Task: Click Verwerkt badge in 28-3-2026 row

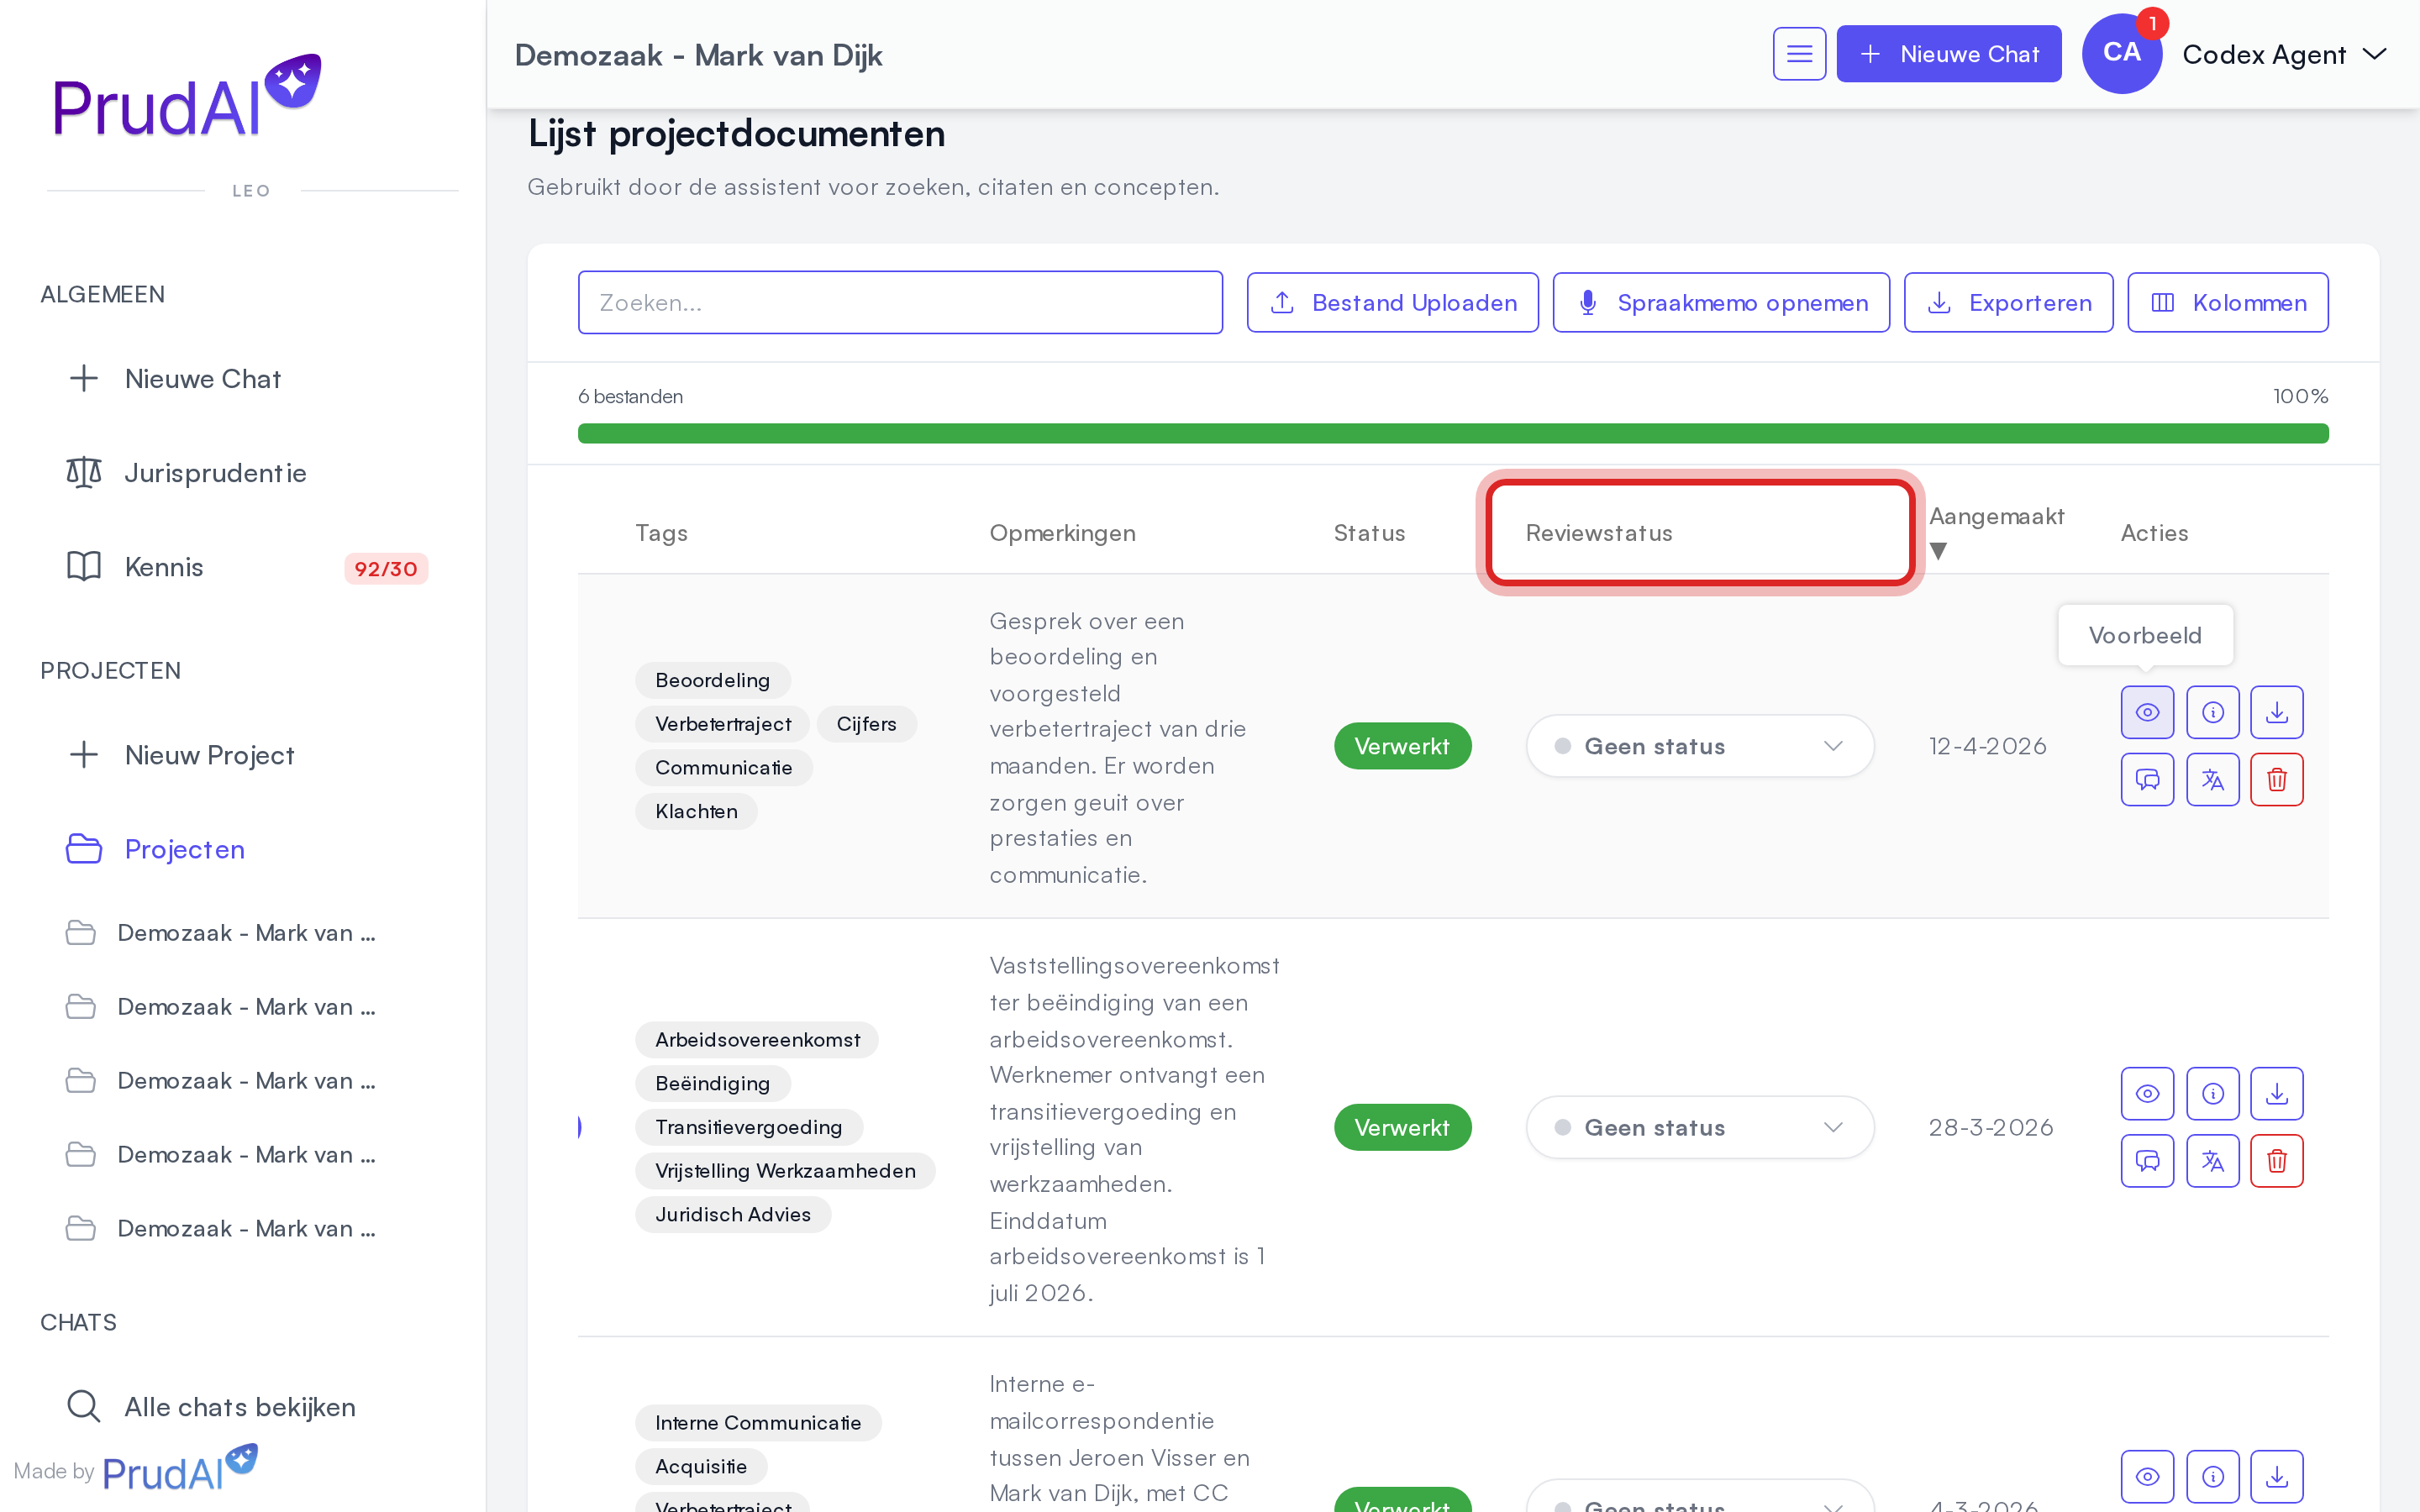Action: [x=1402, y=1127]
